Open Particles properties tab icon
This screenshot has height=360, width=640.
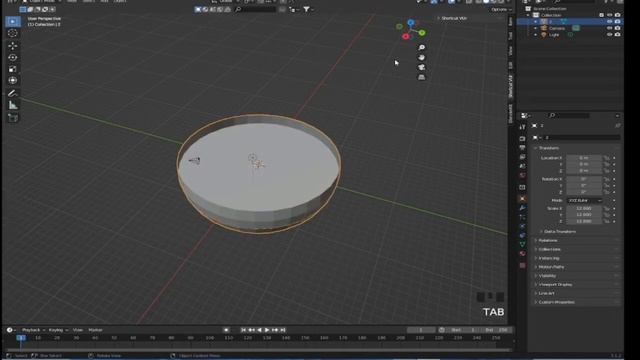522,217
